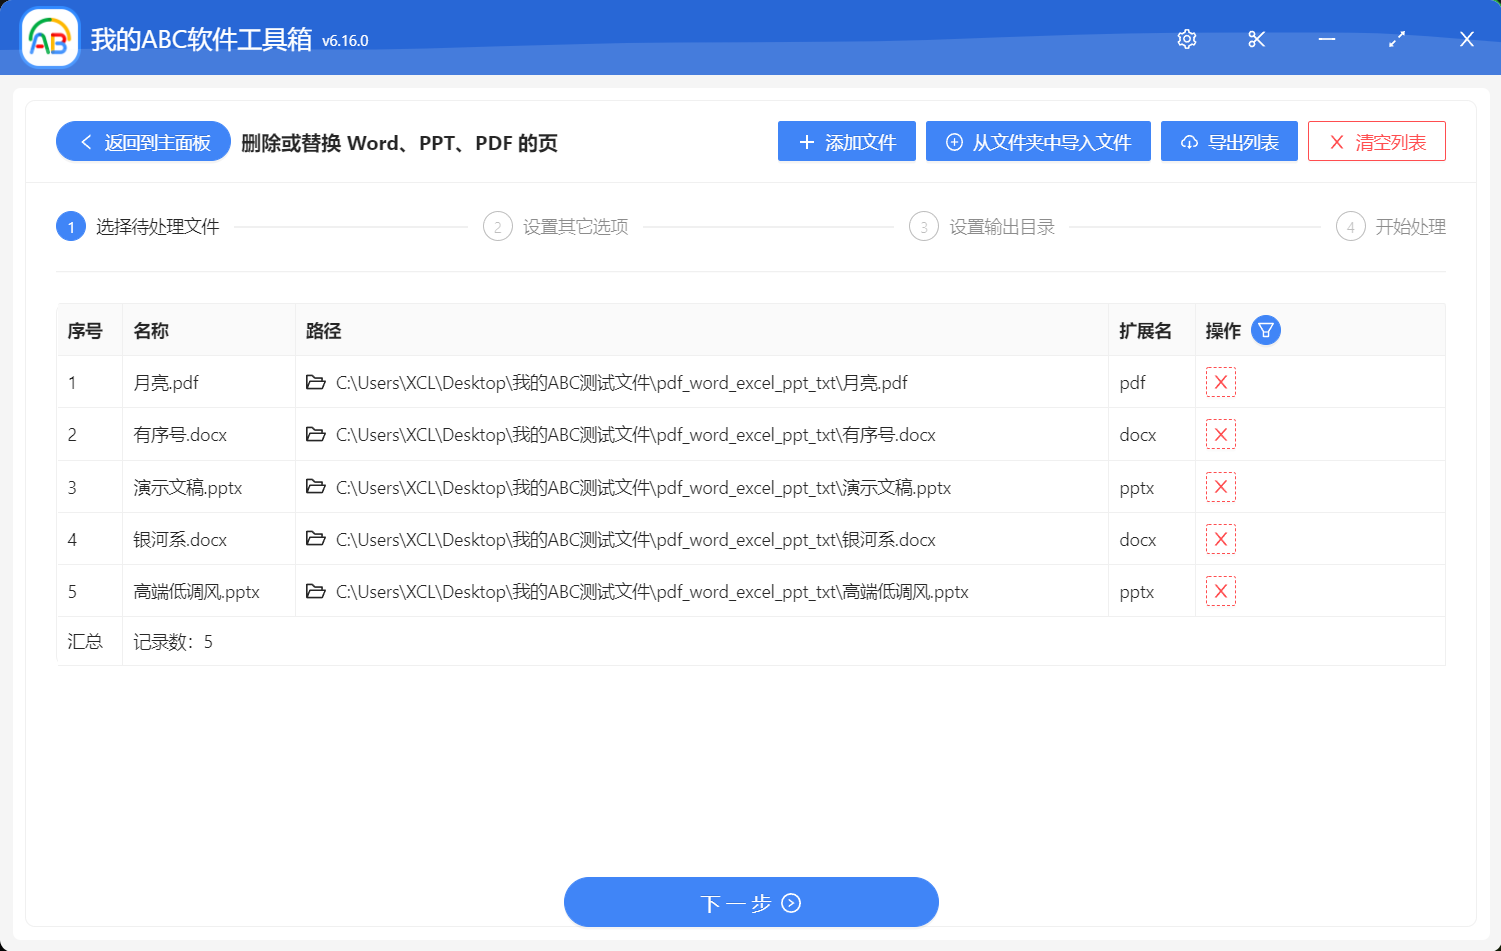
Task: Click the filter funnel in the 操作 column header
Action: 1265,329
